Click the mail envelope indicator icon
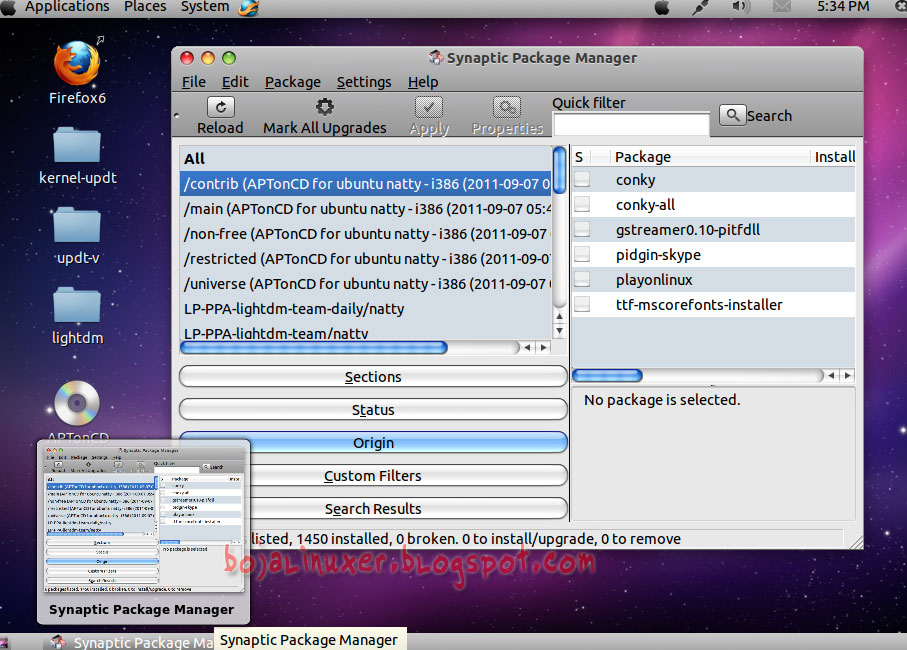The height and width of the screenshot is (650, 907). (x=781, y=7)
